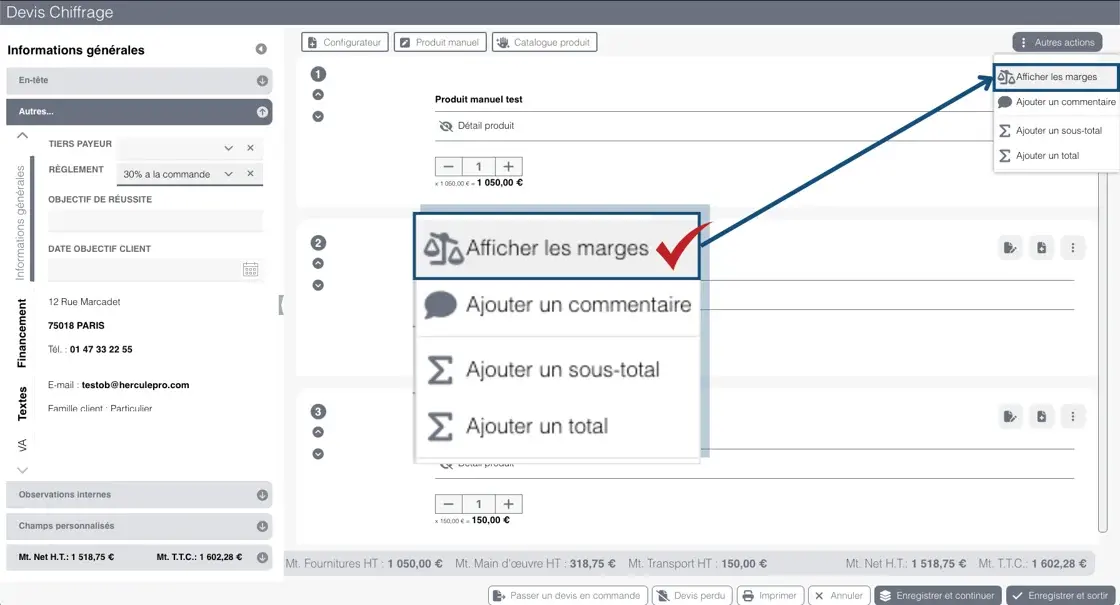1120x605 pixels.
Task: Open the Catalogue produit
Action: click(x=544, y=42)
